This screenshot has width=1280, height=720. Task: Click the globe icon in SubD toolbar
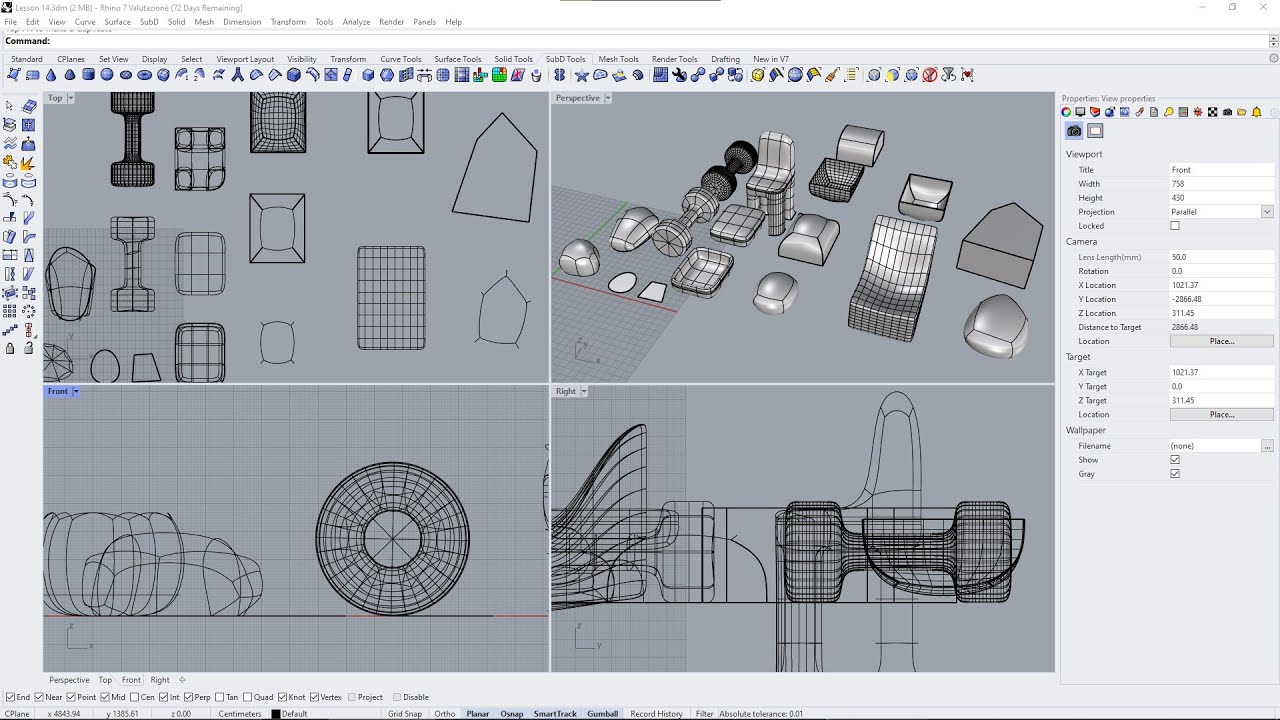pos(795,75)
